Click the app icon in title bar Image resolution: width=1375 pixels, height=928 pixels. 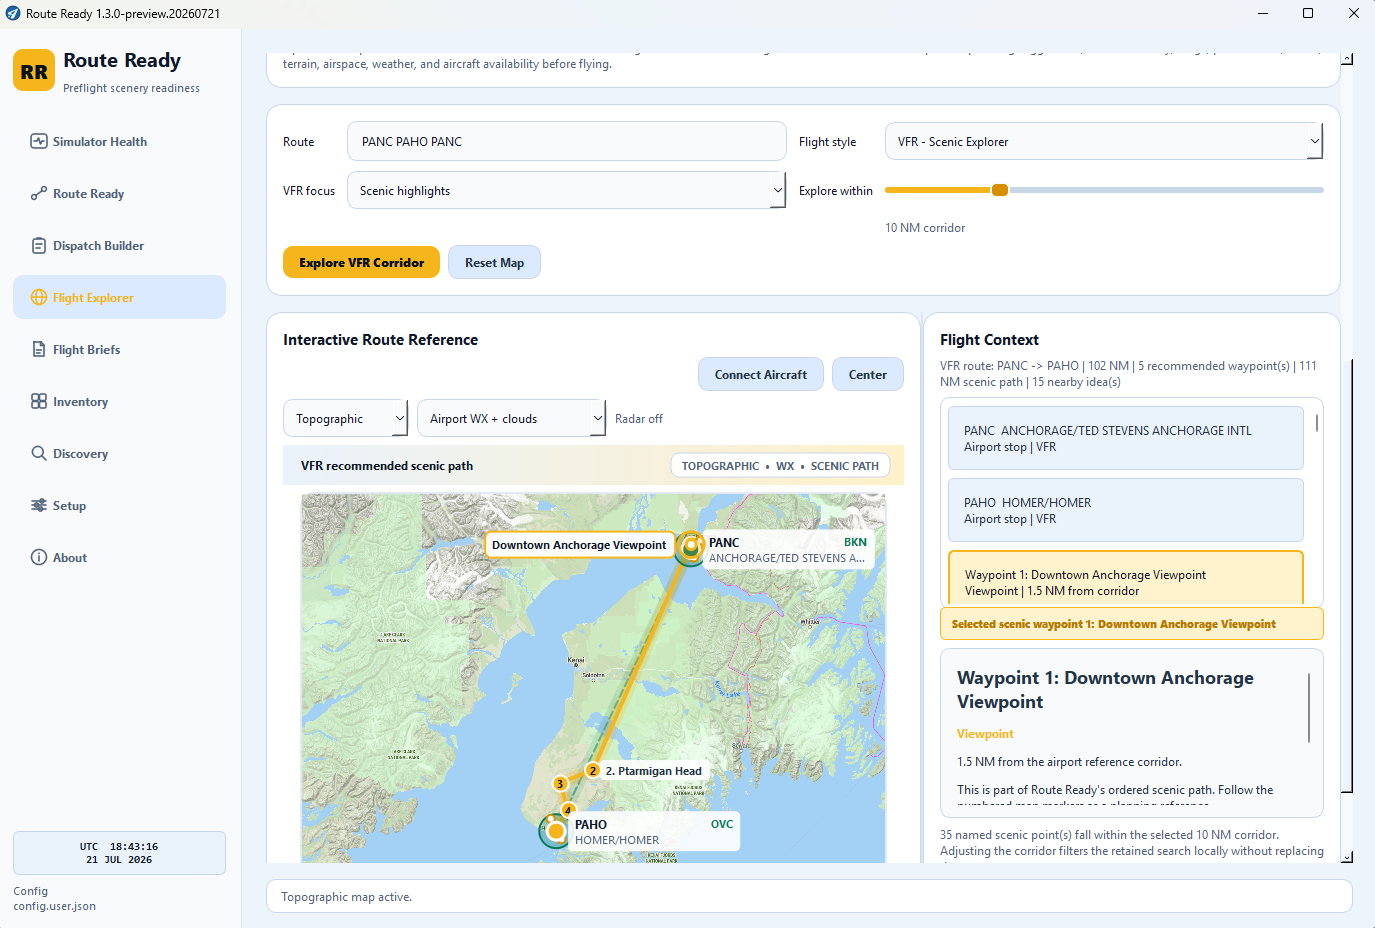[x=13, y=14]
